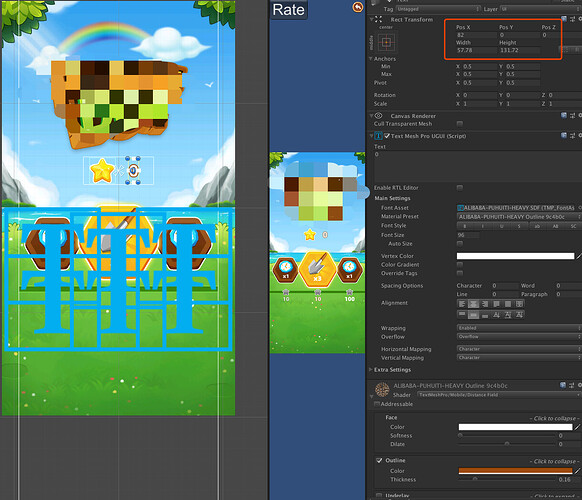
Task: Toggle Strikethrough font style button
Action: (519, 226)
